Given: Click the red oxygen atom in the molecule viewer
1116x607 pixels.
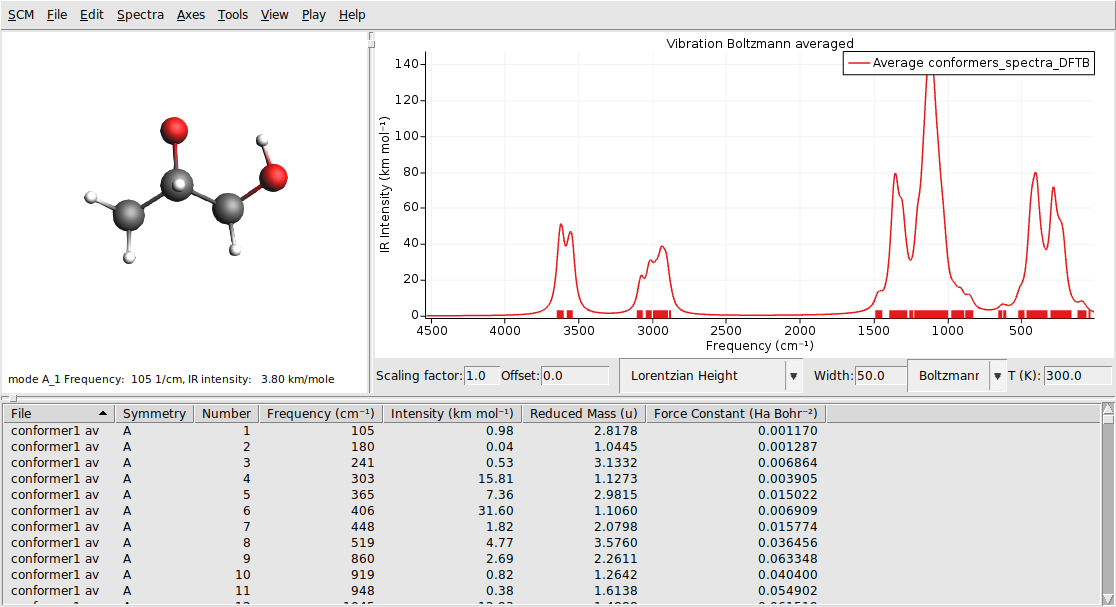Looking at the screenshot, I should tap(173, 129).
